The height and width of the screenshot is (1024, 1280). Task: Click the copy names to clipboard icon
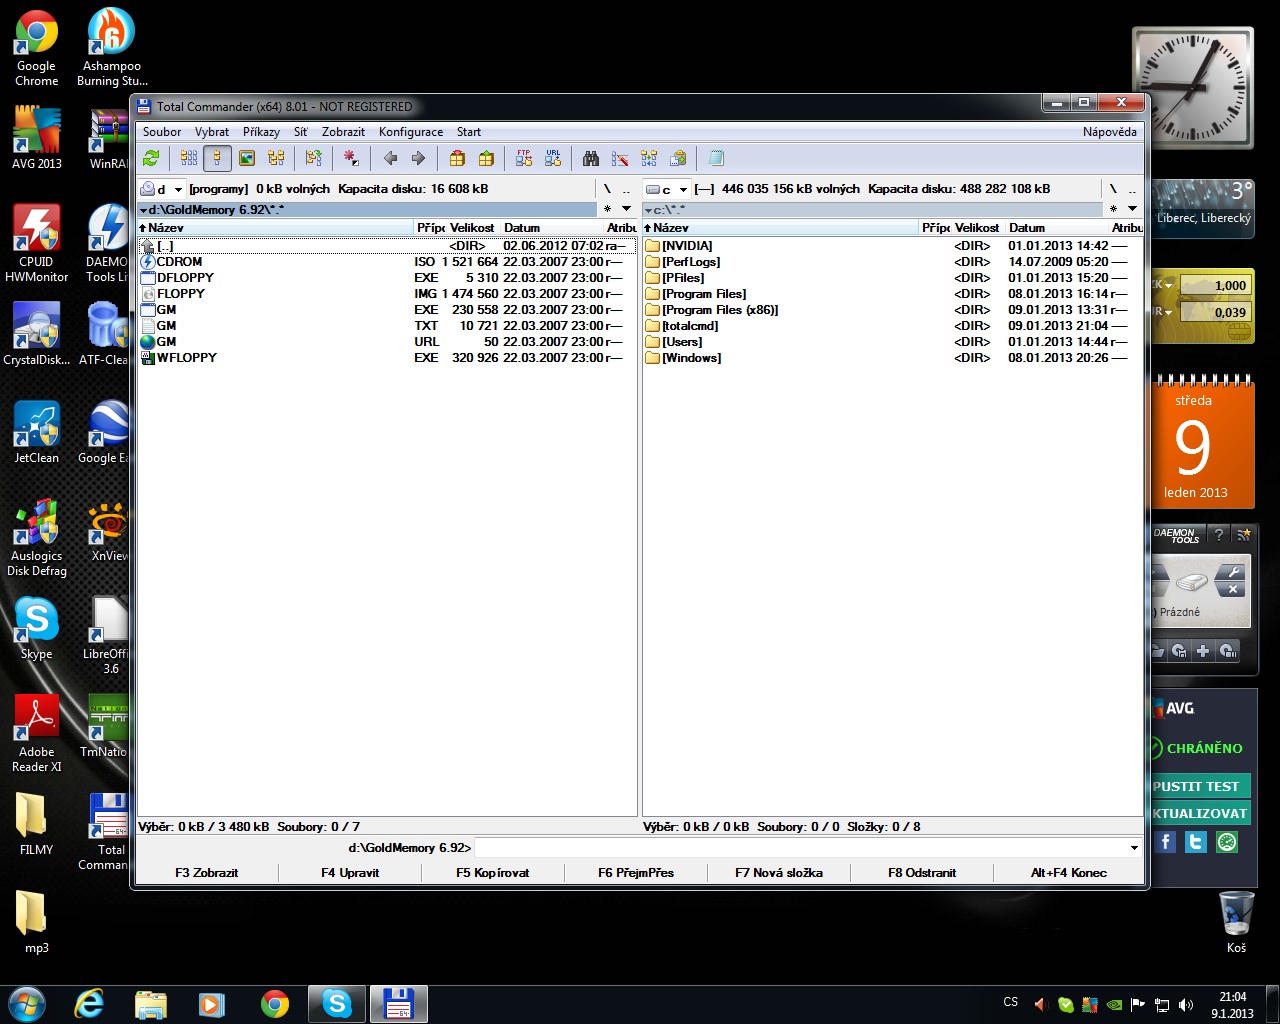678,158
